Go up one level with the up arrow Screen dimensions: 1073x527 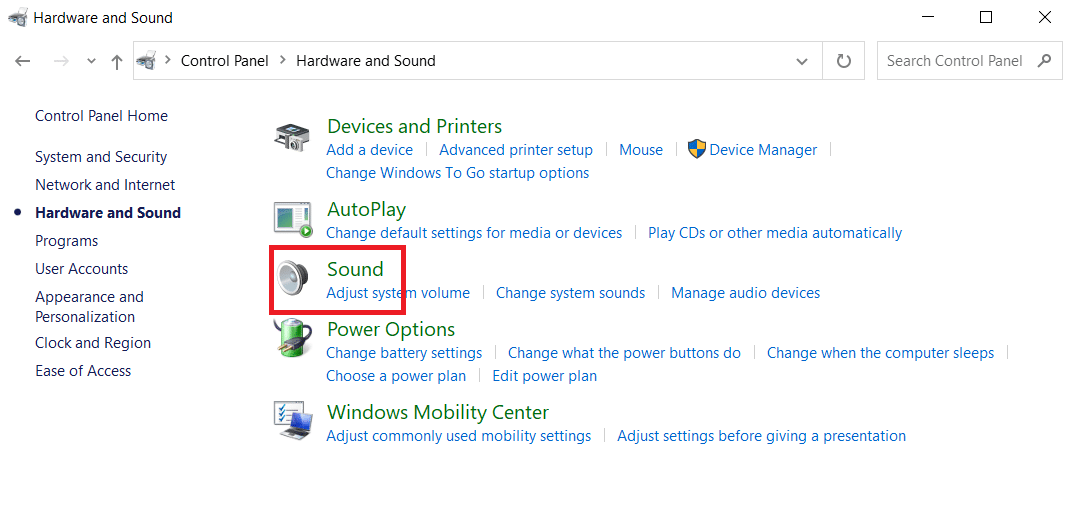click(x=117, y=61)
